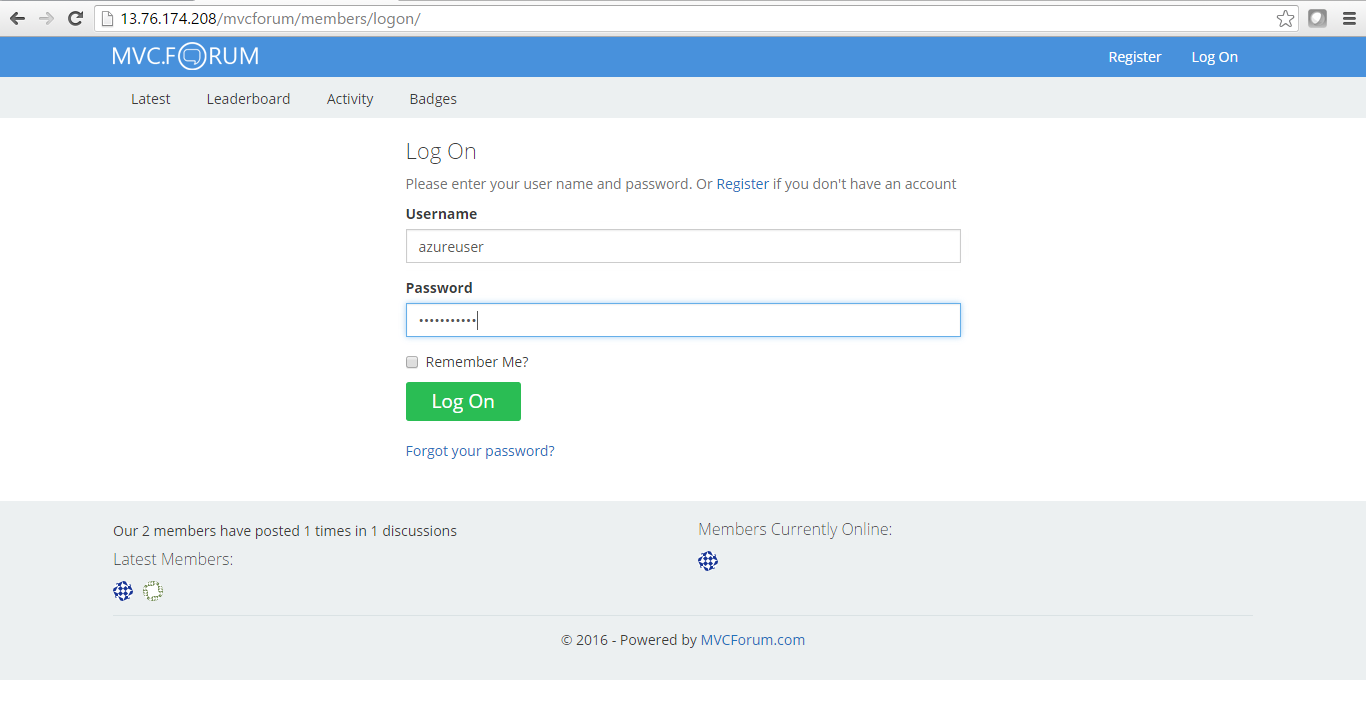Click the browser extension icon beside the star
This screenshot has height=701, width=1366.
1317,17
